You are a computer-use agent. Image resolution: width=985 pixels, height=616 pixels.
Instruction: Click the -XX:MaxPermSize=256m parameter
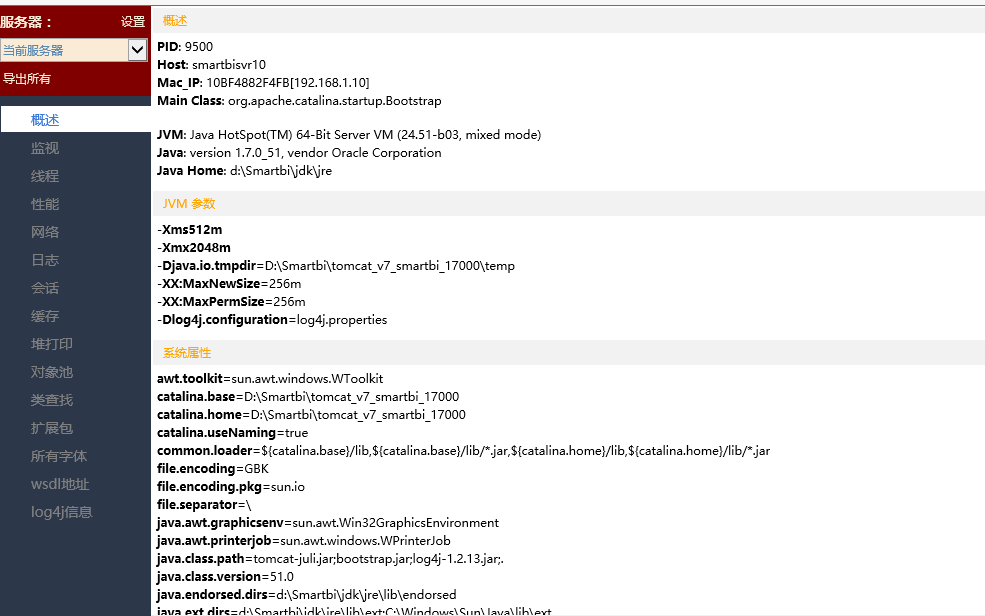pos(231,302)
